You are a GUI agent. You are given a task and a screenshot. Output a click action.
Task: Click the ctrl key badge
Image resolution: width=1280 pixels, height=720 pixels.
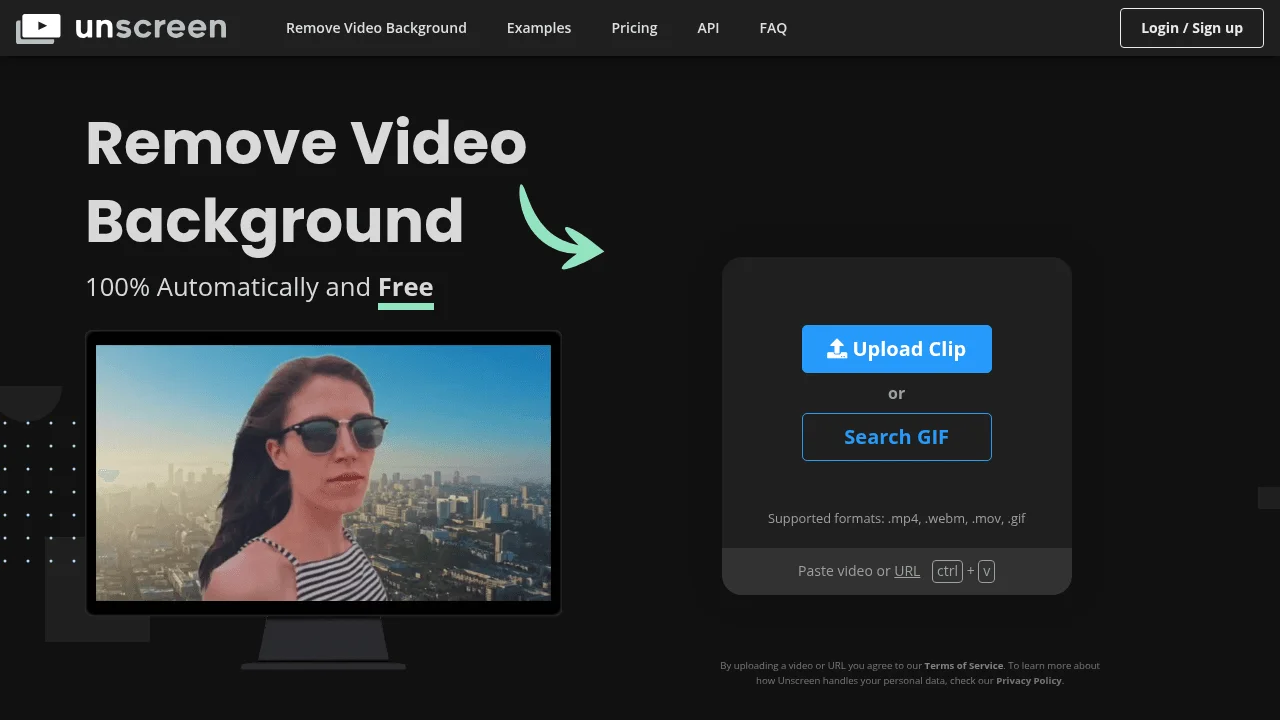947,571
